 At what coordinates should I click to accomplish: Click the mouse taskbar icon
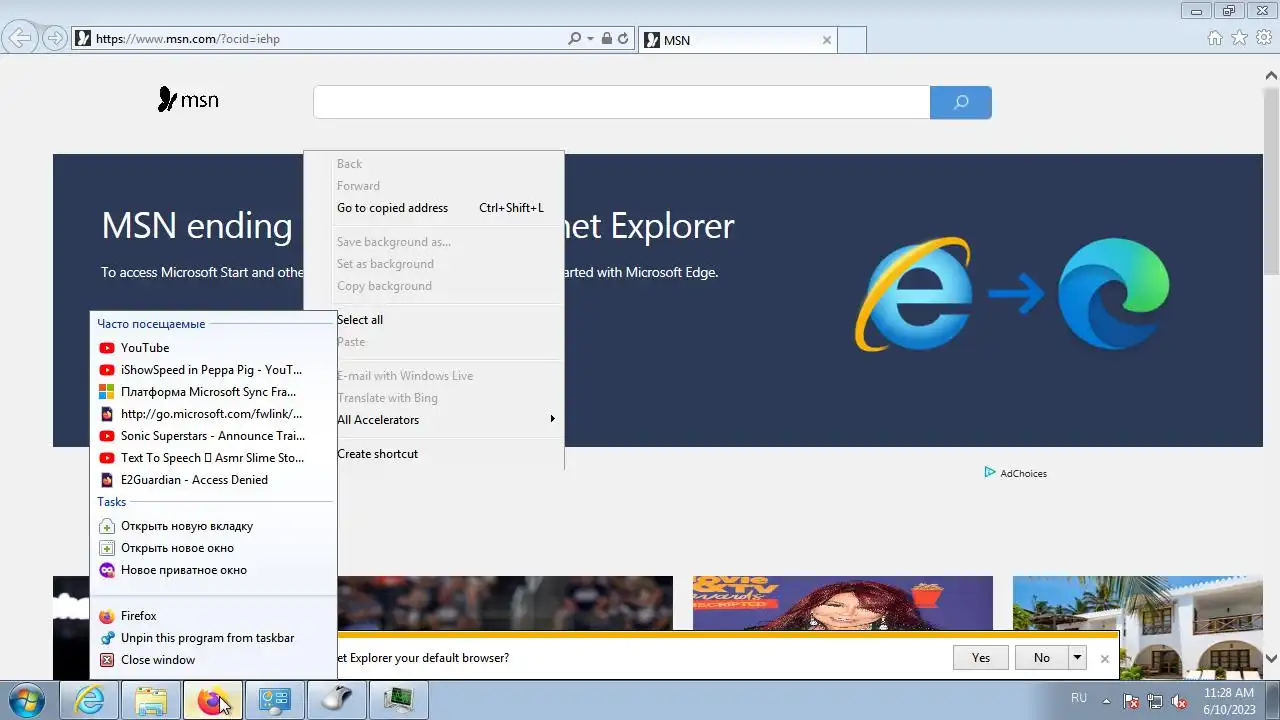pos(336,701)
